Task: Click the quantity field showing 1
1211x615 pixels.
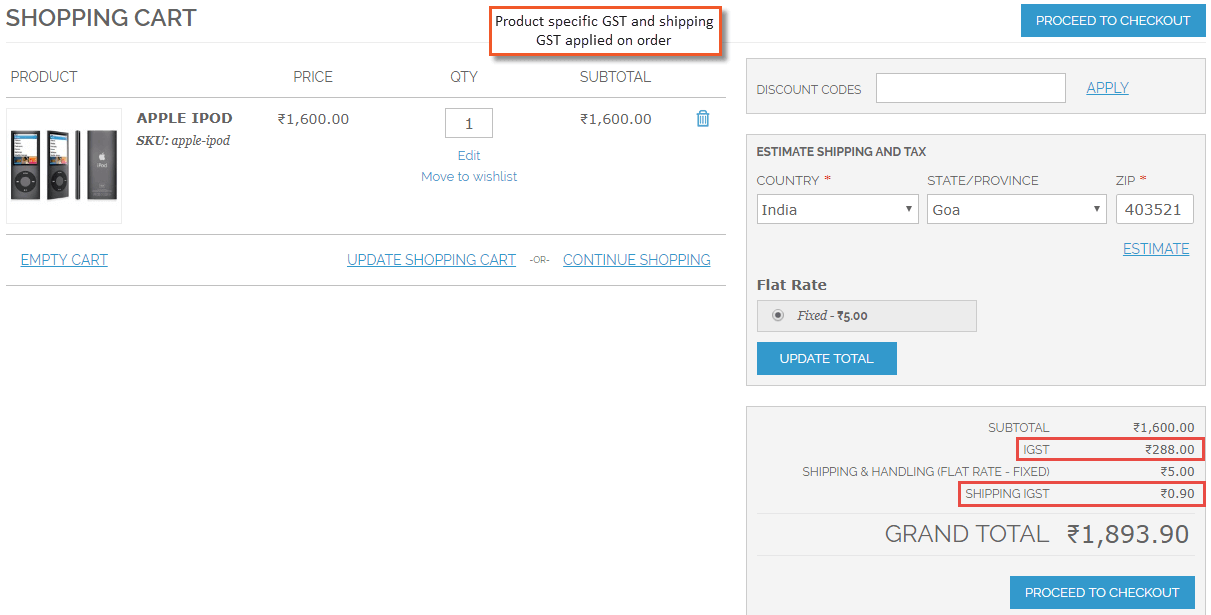Action: [469, 123]
